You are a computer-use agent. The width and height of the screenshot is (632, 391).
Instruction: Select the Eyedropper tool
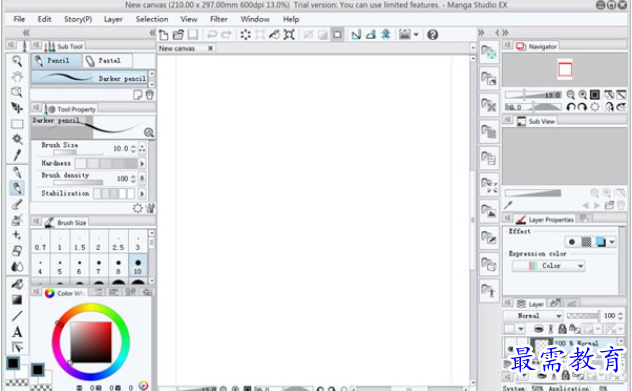pos(17,155)
